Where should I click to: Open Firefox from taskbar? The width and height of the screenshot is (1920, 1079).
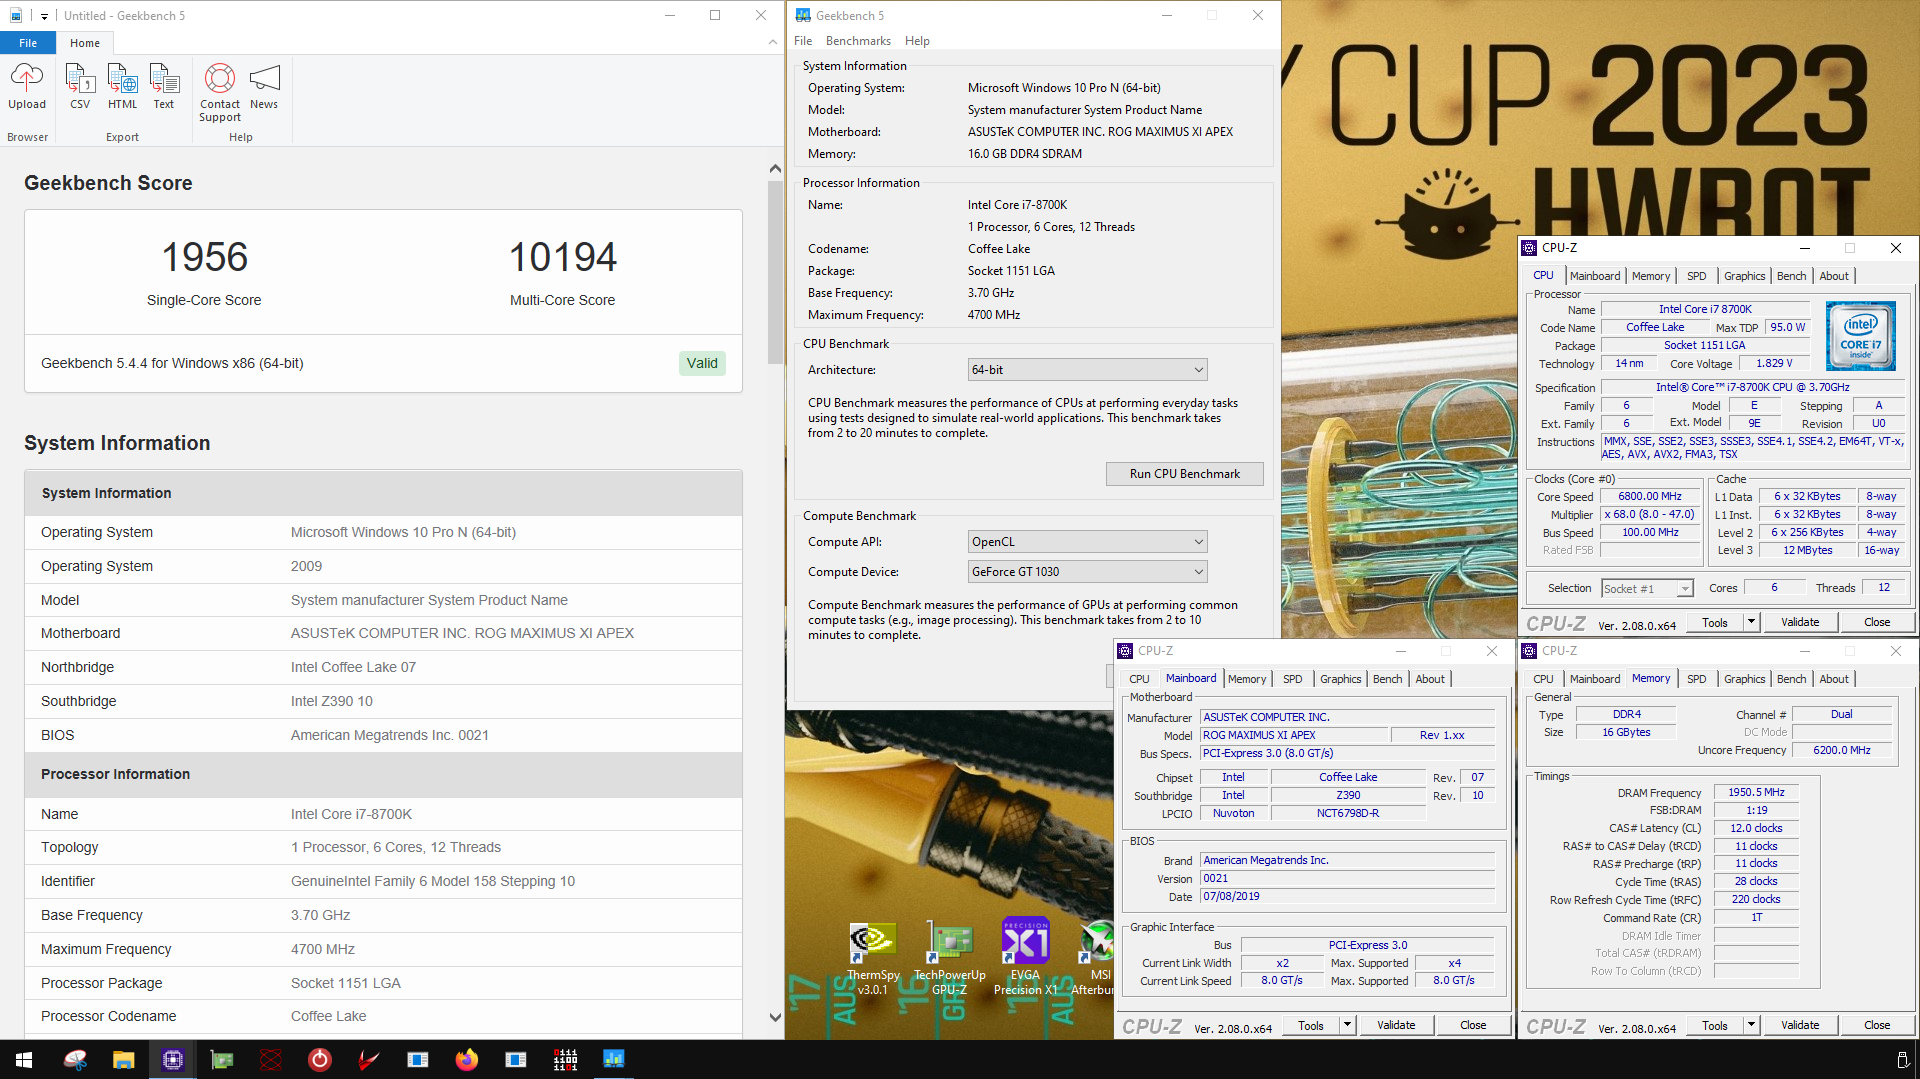pos(467,1059)
